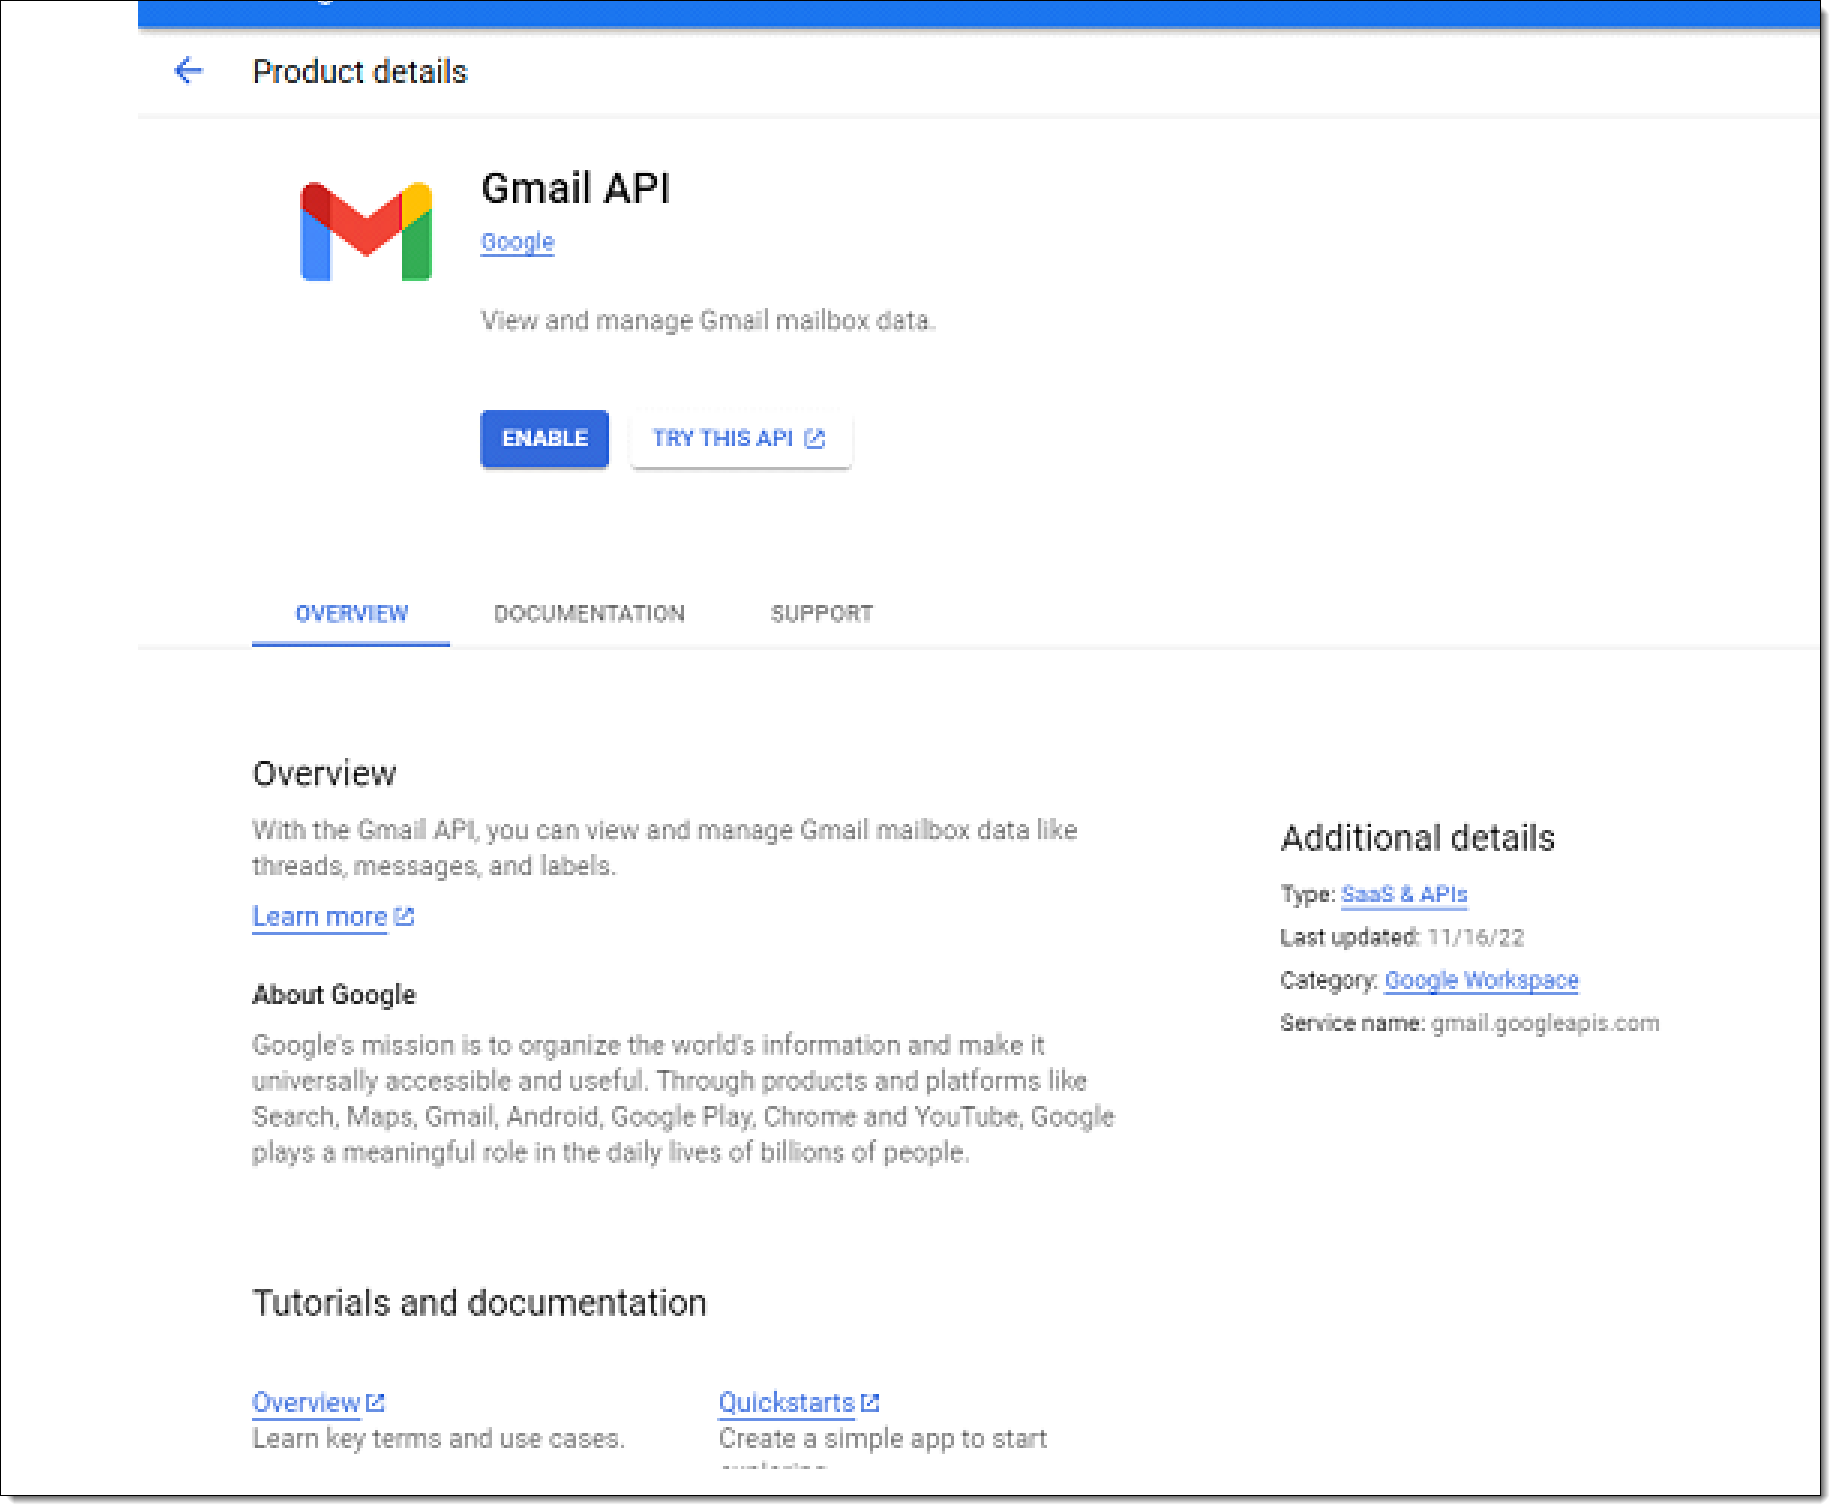Image resolution: width=1836 pixels, height=1511 pixels.
Task: Enable the Gmail API
Action: click(x=544, y=438)
